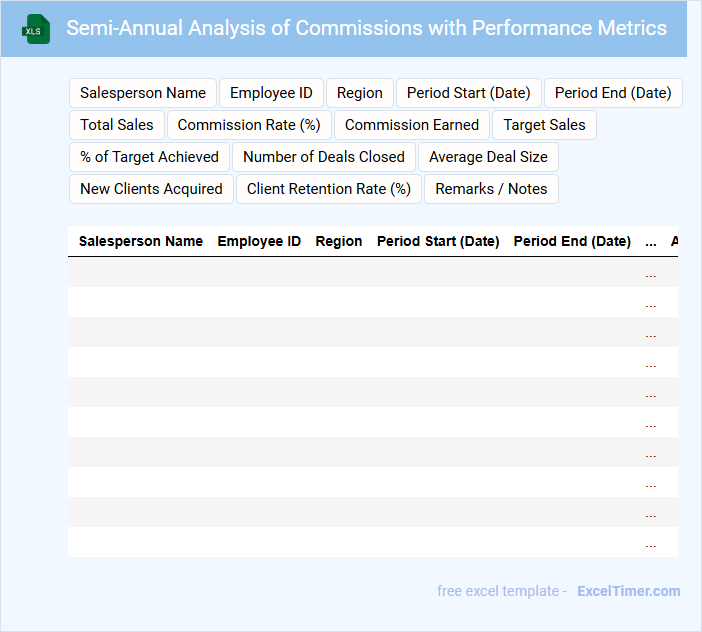
Task: Choose the Target Sales tag
Action: 544,125
